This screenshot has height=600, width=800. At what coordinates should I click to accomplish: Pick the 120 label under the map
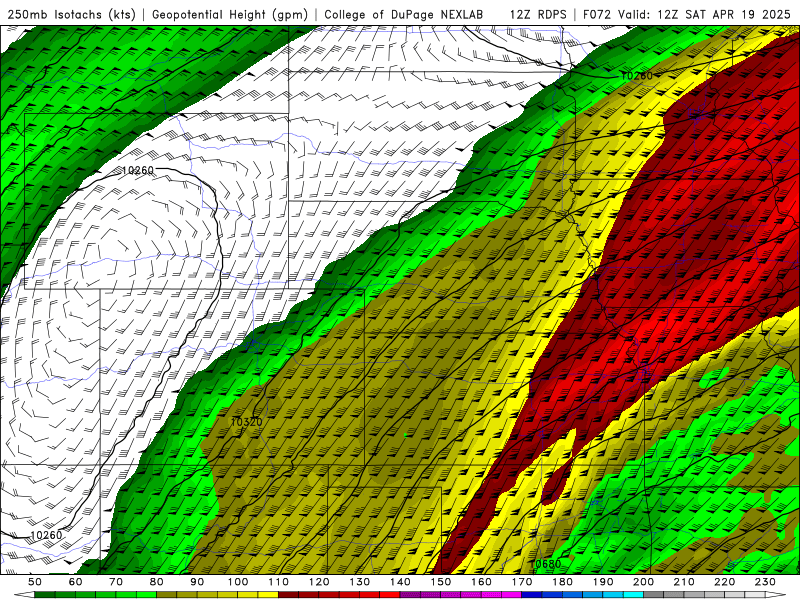pyautogui.click(x=319, y=582)
